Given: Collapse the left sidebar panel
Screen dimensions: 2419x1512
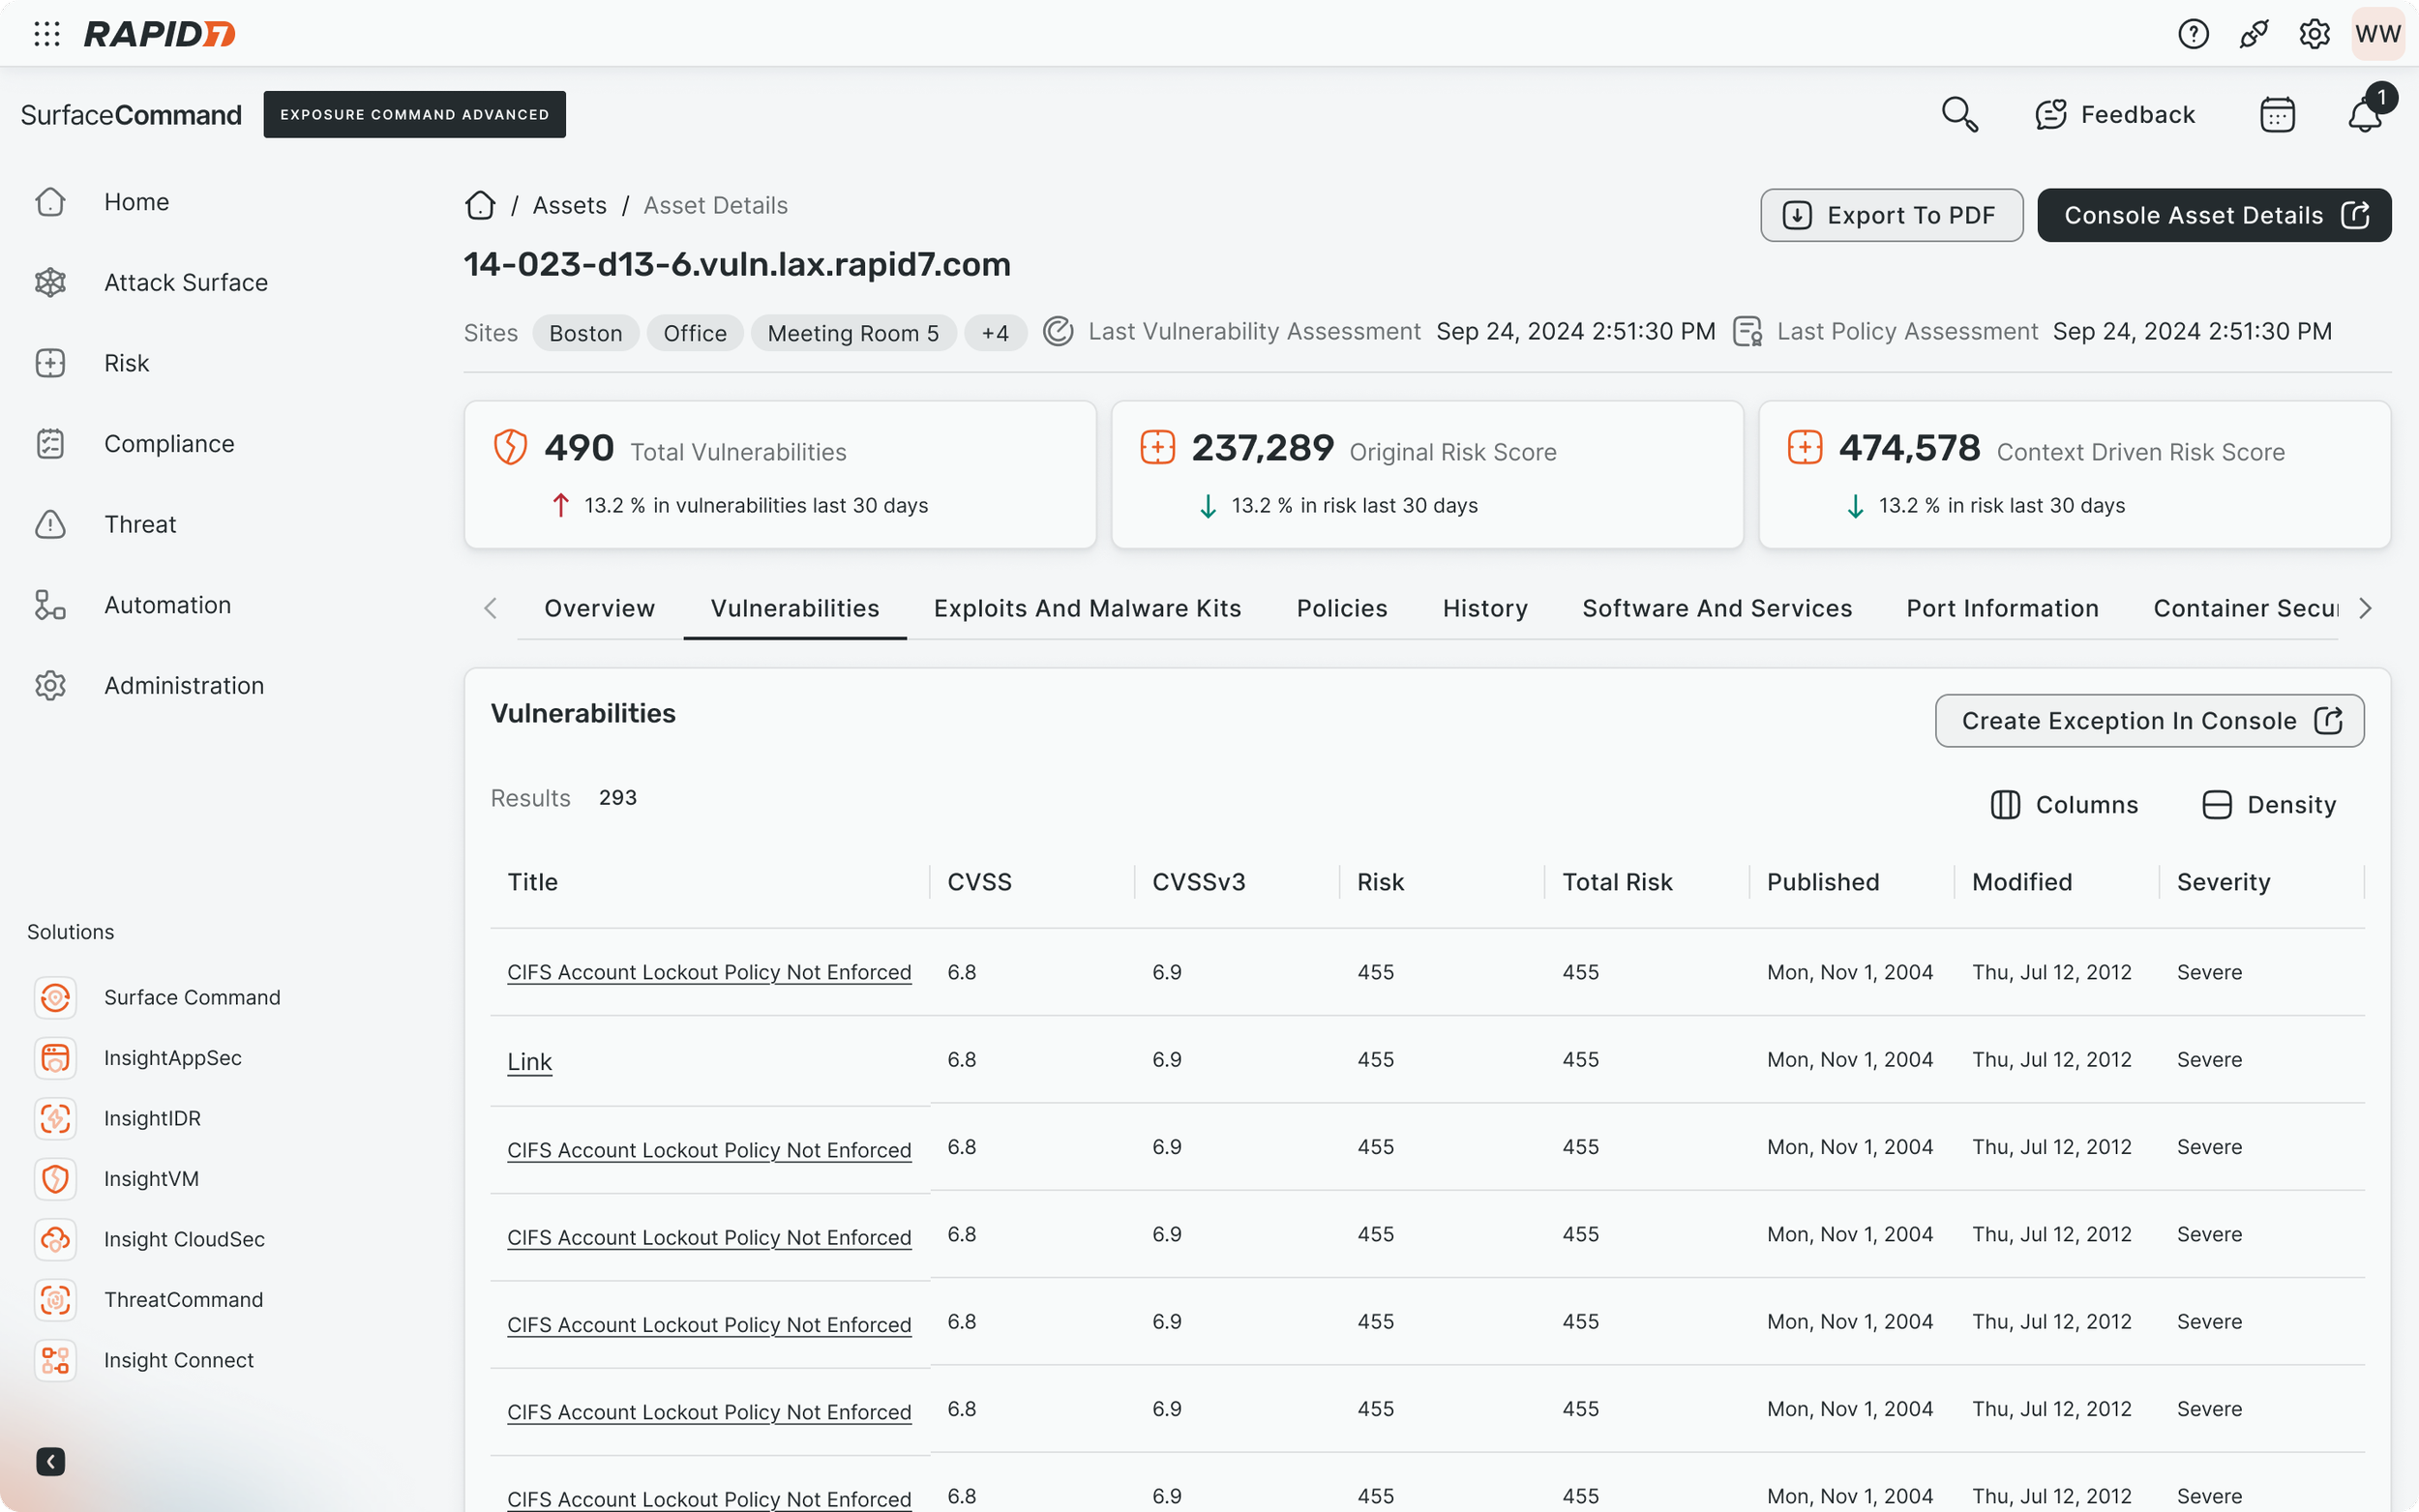Looking at the screenshot, I should [50, 1462].
